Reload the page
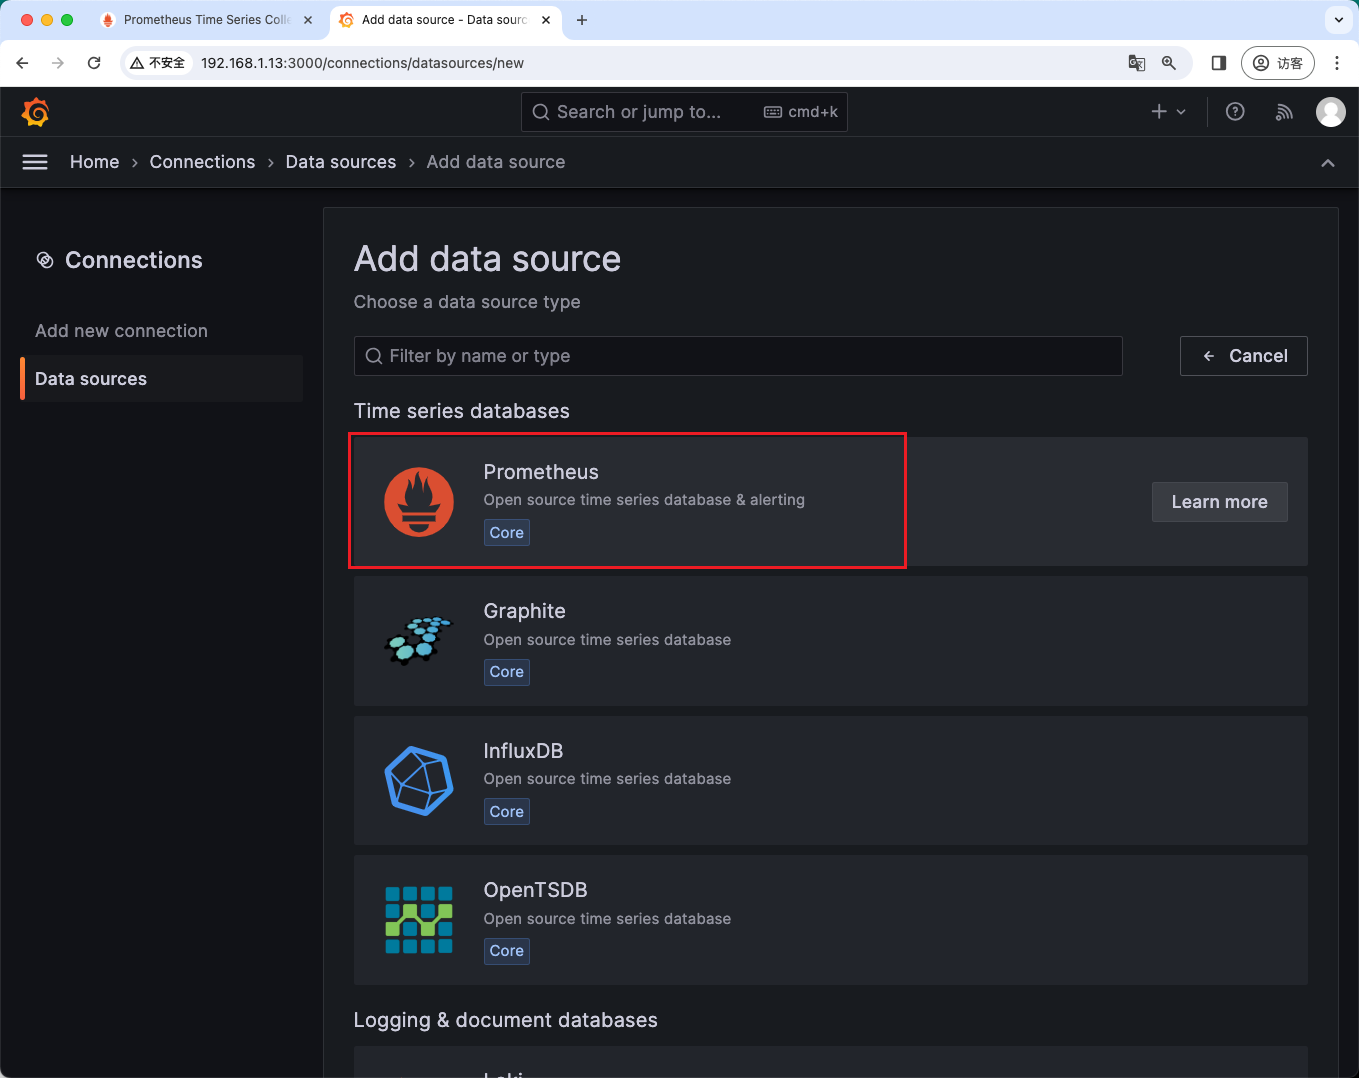The height and width of the screenshot is (1078, 1359). pyautogui.click(x=94, y=63)
